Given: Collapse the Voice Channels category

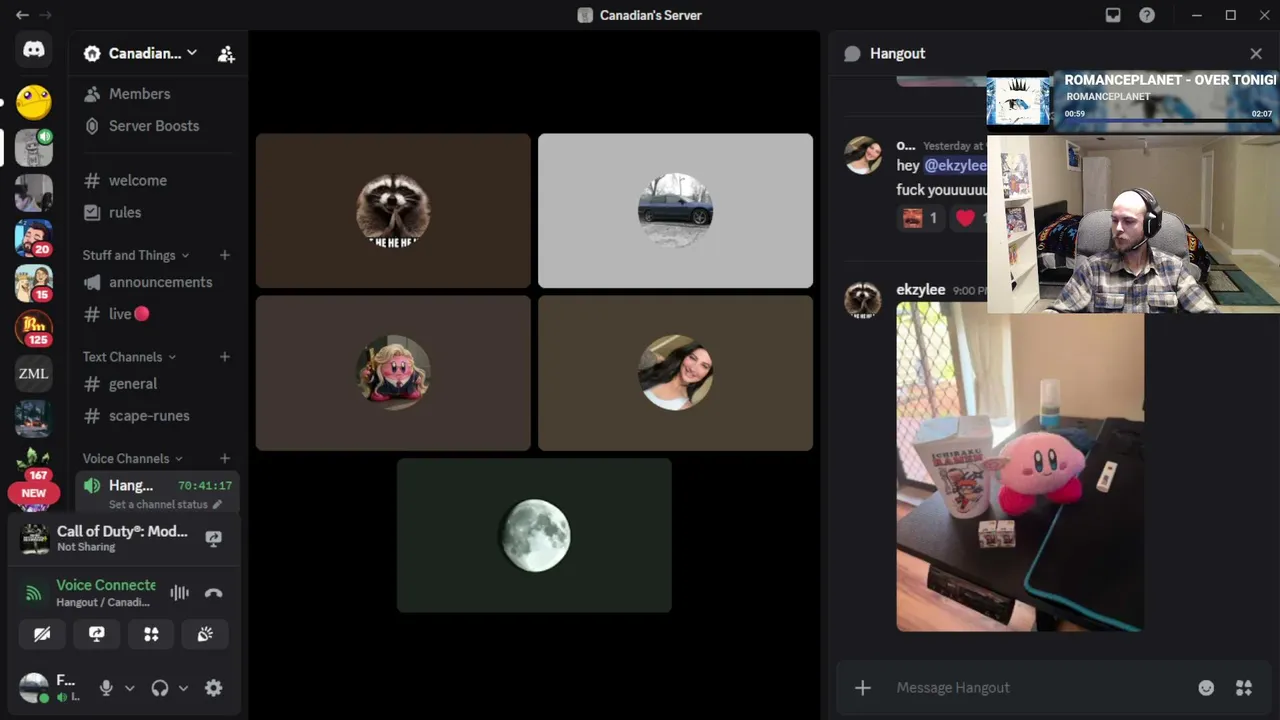Looking at the screenshot, I should click(133, 459).
